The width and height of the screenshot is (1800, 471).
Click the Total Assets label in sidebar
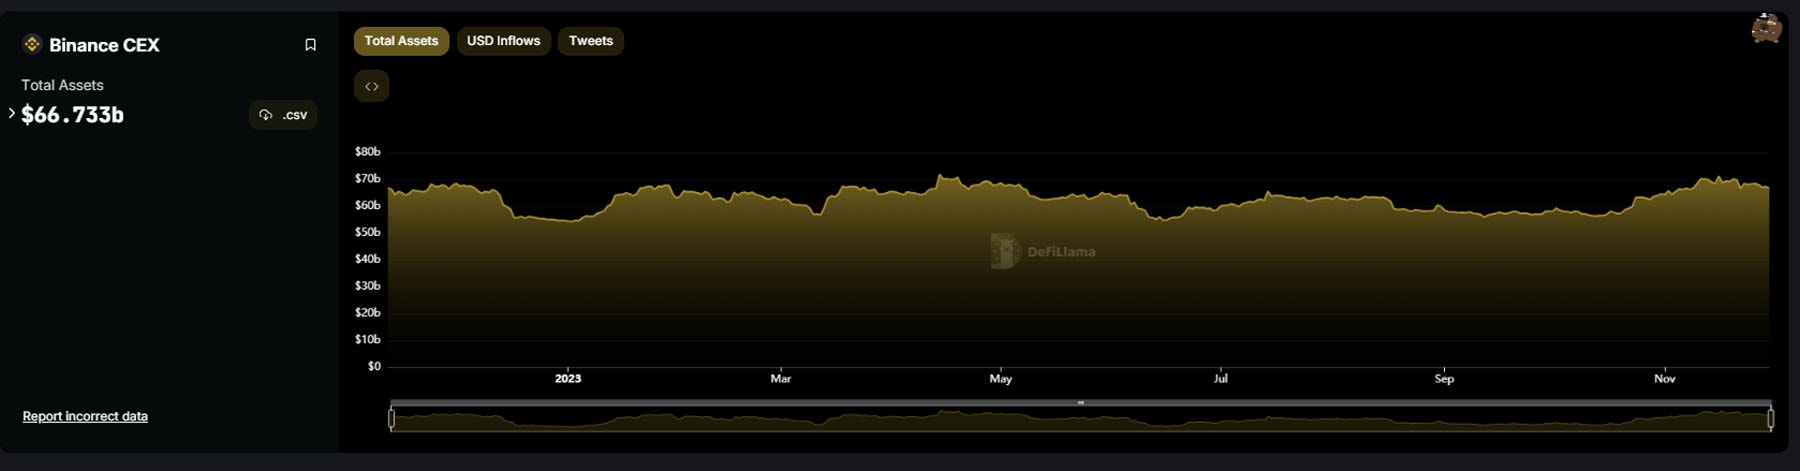pos(62,85)
